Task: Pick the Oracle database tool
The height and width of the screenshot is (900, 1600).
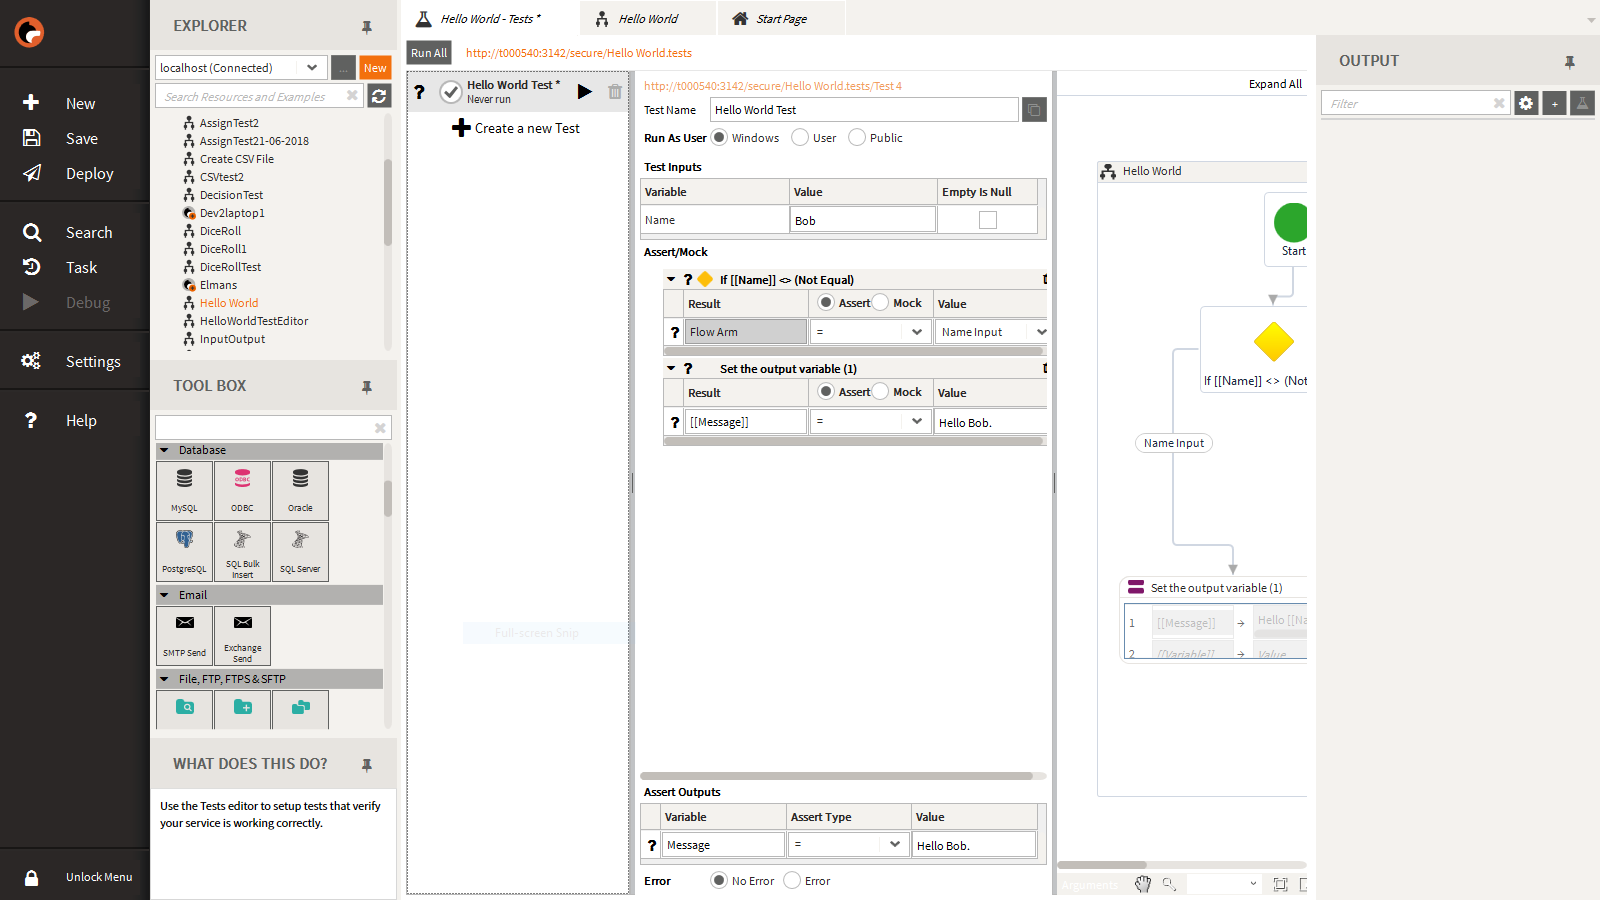Action: [300, 490]
